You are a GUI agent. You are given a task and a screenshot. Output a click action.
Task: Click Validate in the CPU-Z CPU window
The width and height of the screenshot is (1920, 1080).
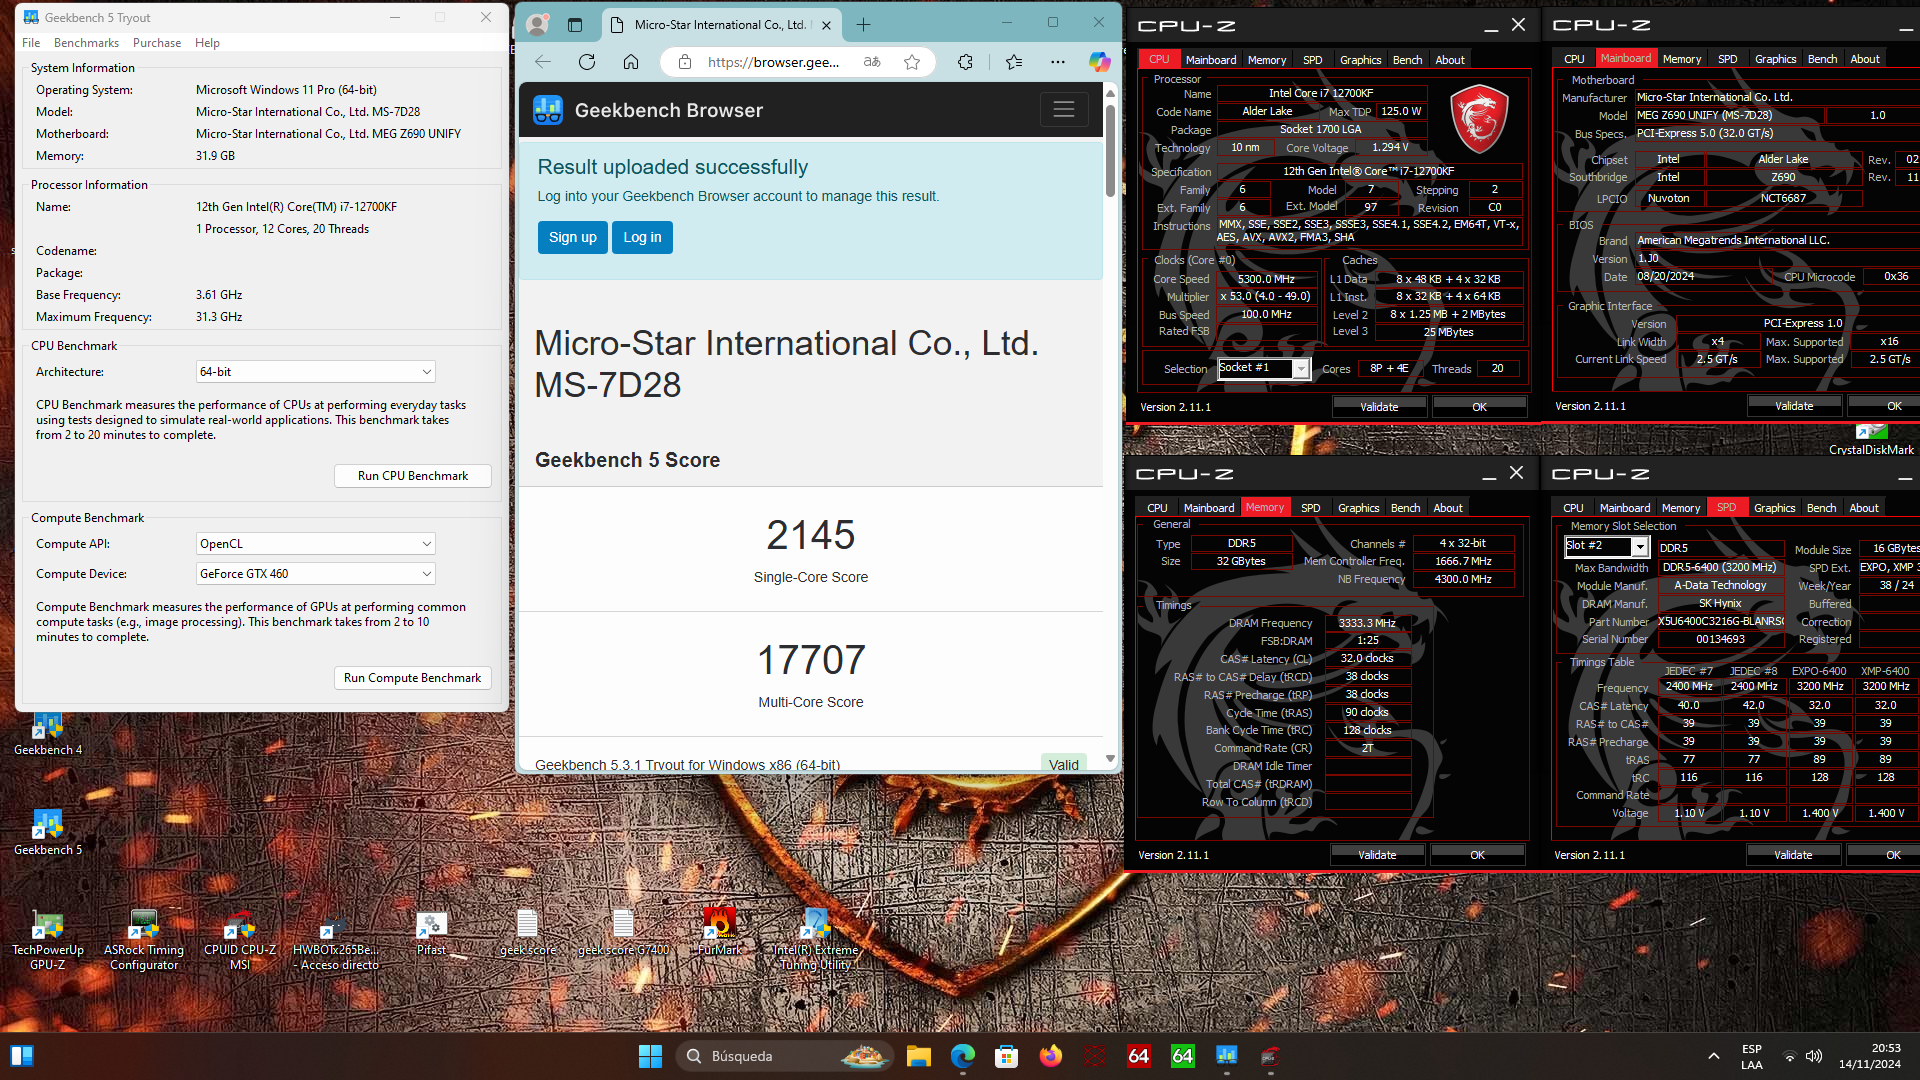[1379, 407]
